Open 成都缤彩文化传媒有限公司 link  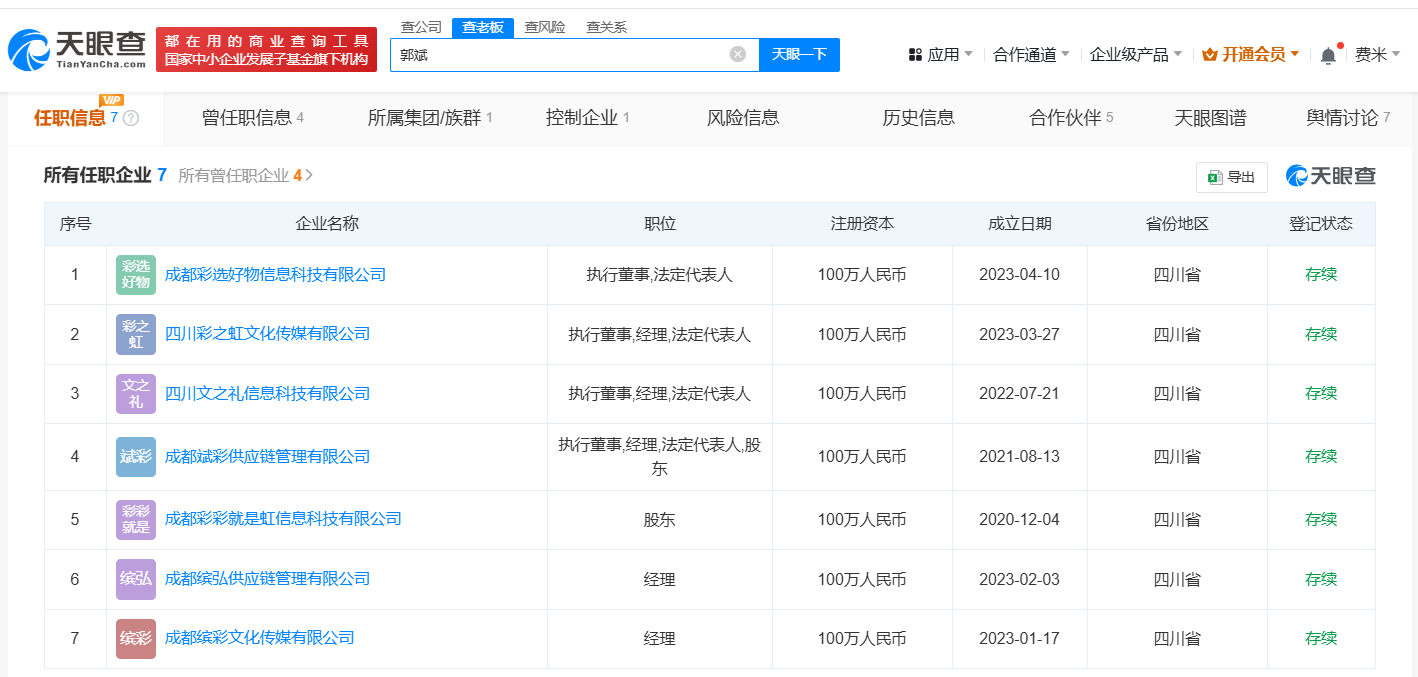click(259, 638)
